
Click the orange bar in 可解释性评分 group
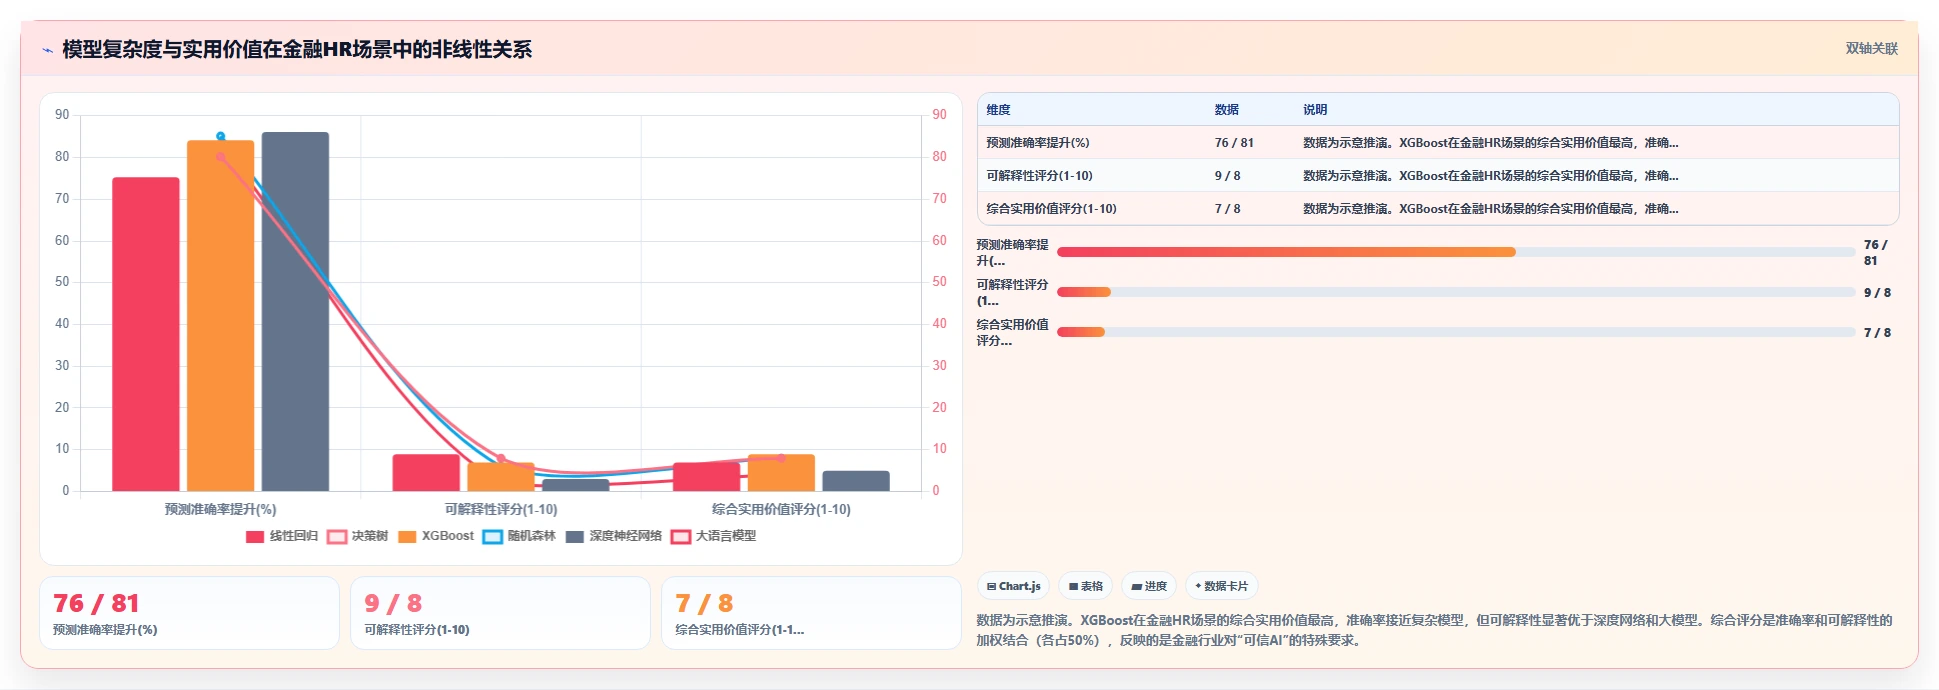[x=501, y=477]
